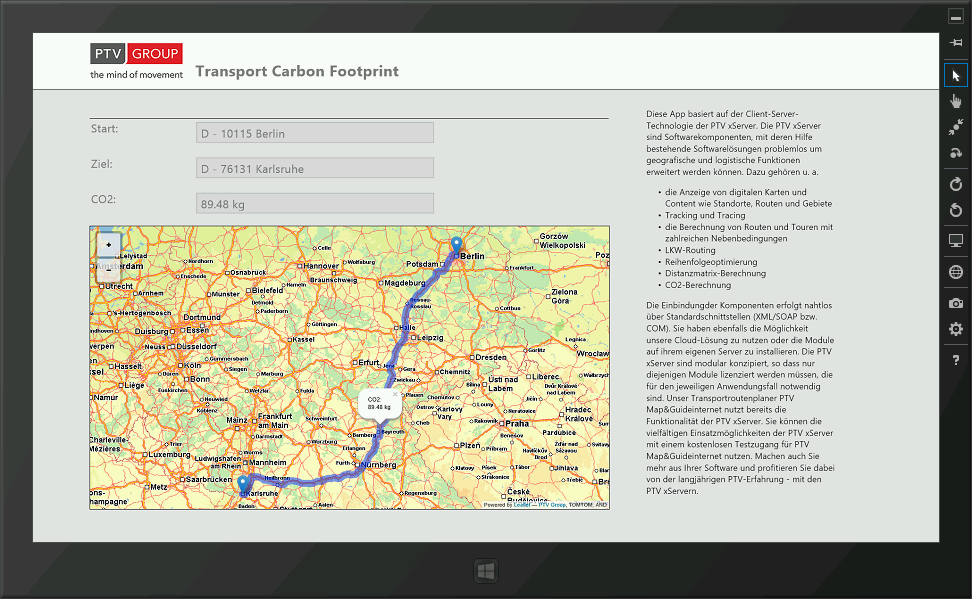Follow the PTV Group attribution link
The height and width of the screenshot is (599, 972).
pyautogui.click(x=550, y=505)
